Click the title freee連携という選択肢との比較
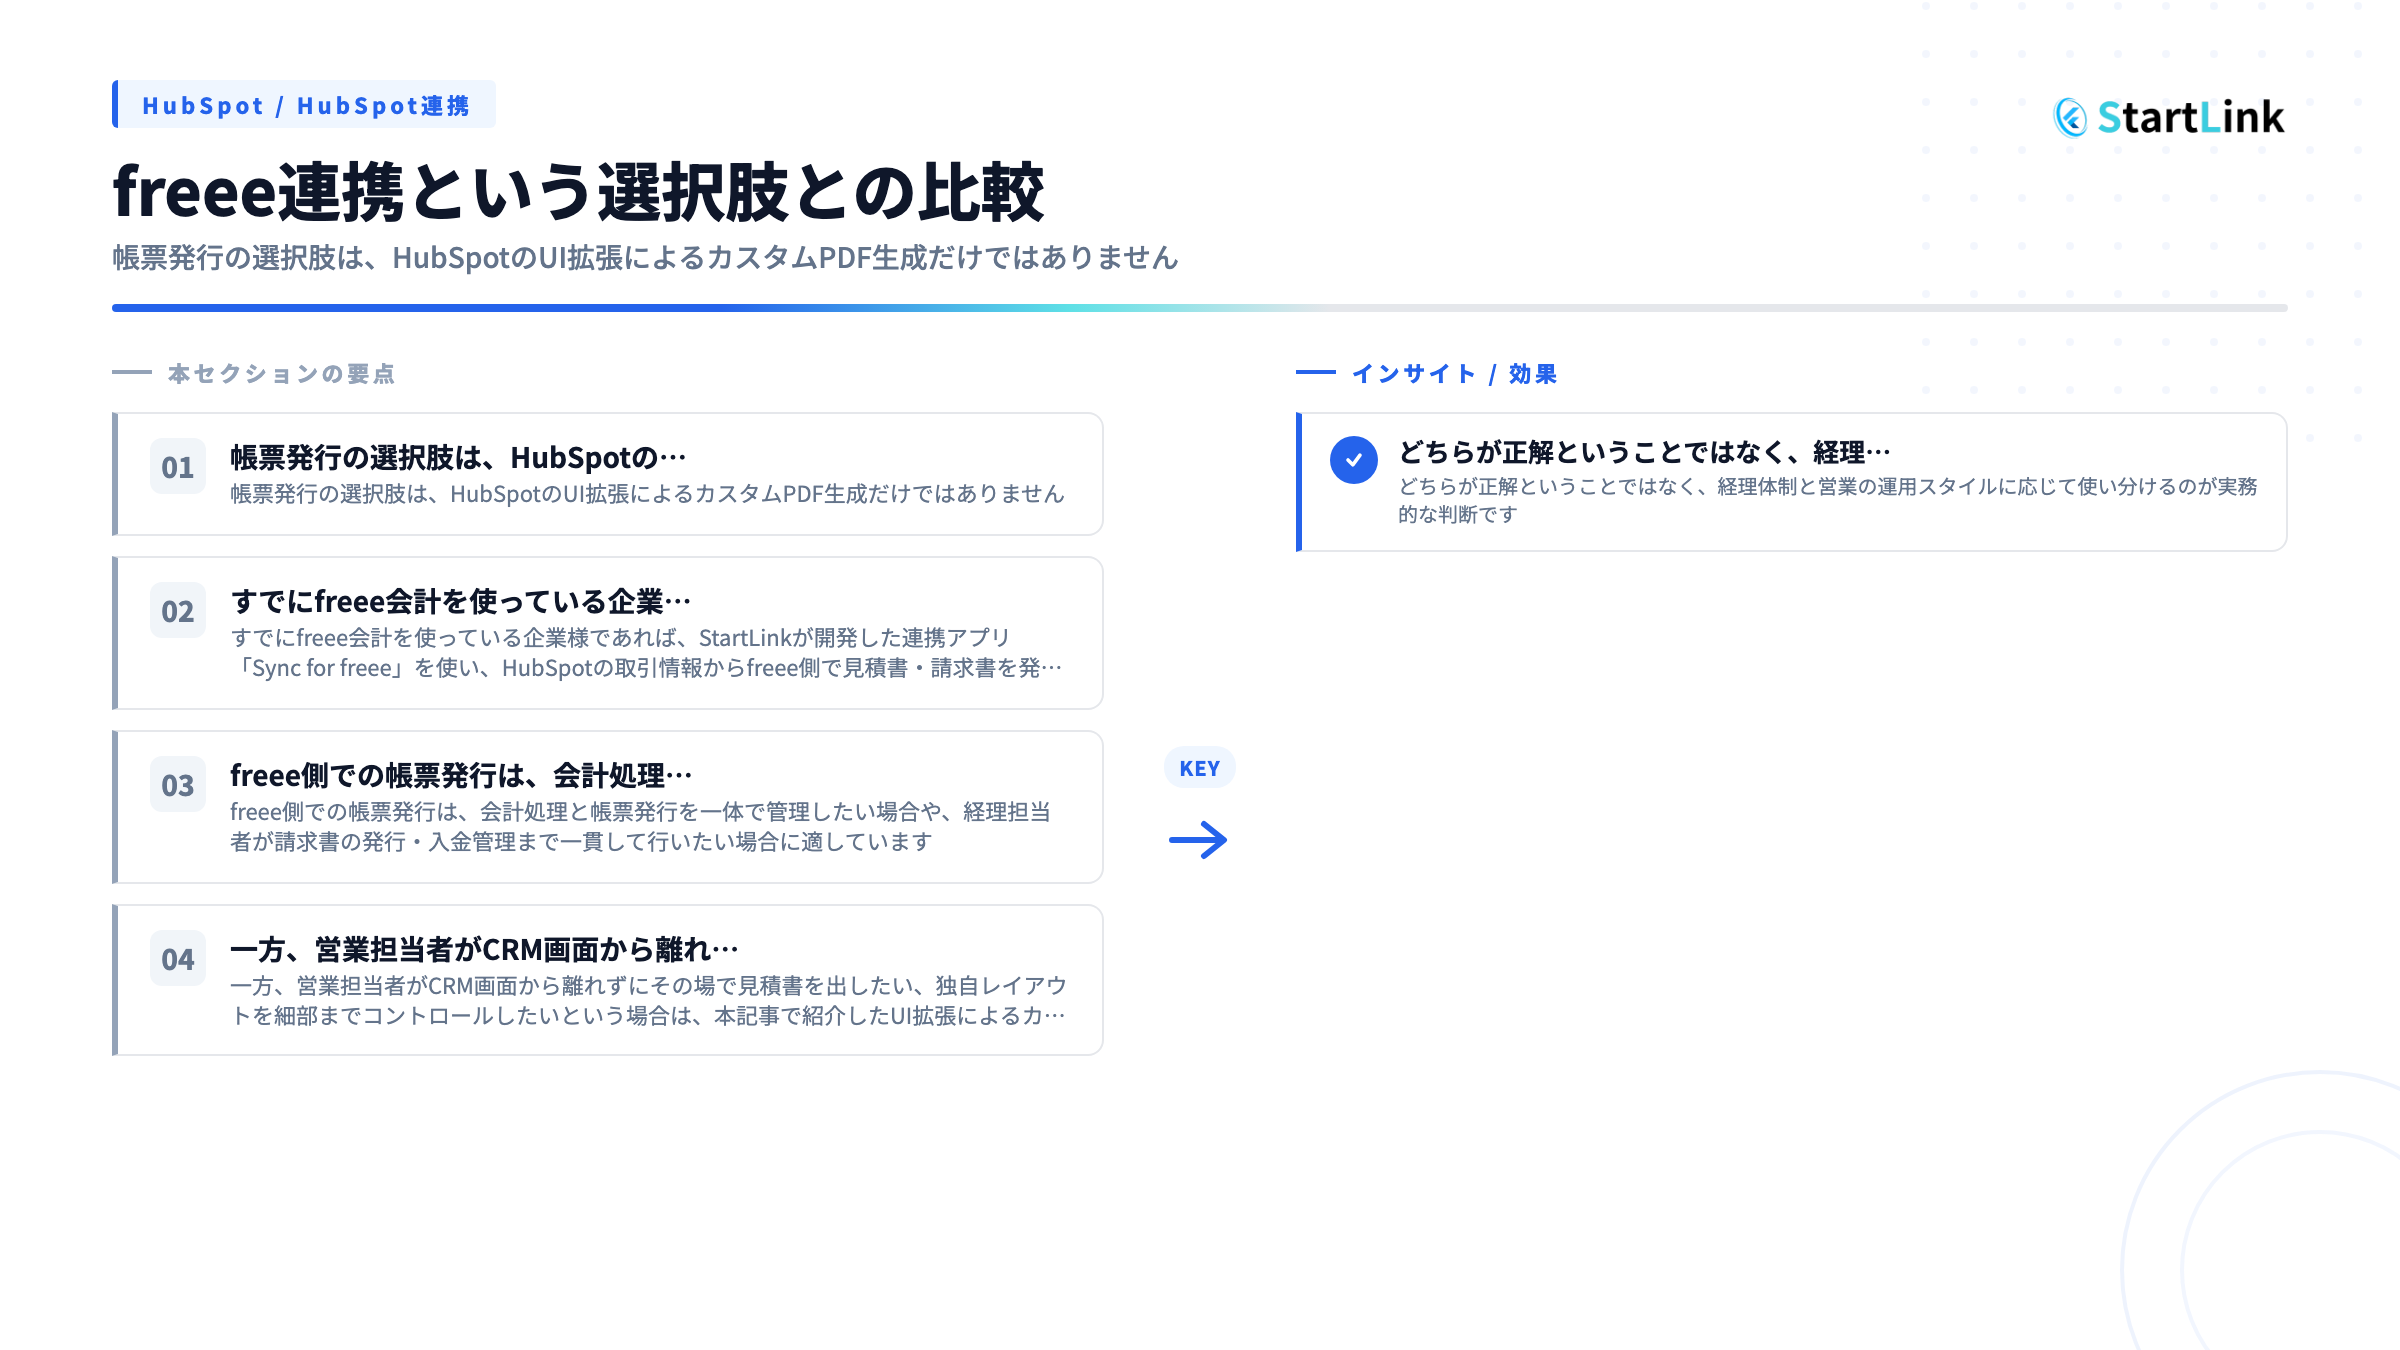The width and height of the screenshot is (2400, 1350). (578, 191)
